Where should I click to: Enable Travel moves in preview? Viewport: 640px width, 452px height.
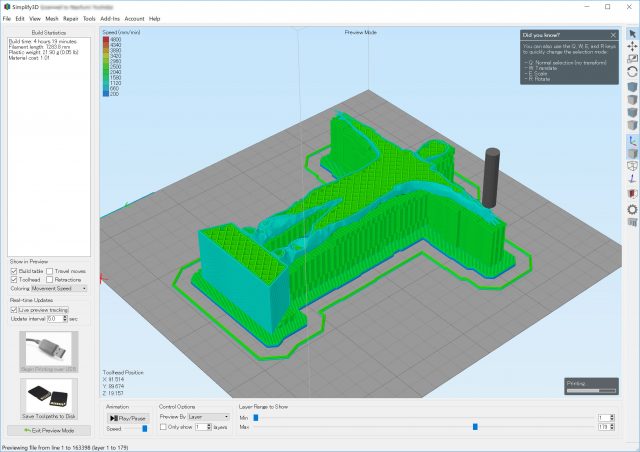point(50,271)
